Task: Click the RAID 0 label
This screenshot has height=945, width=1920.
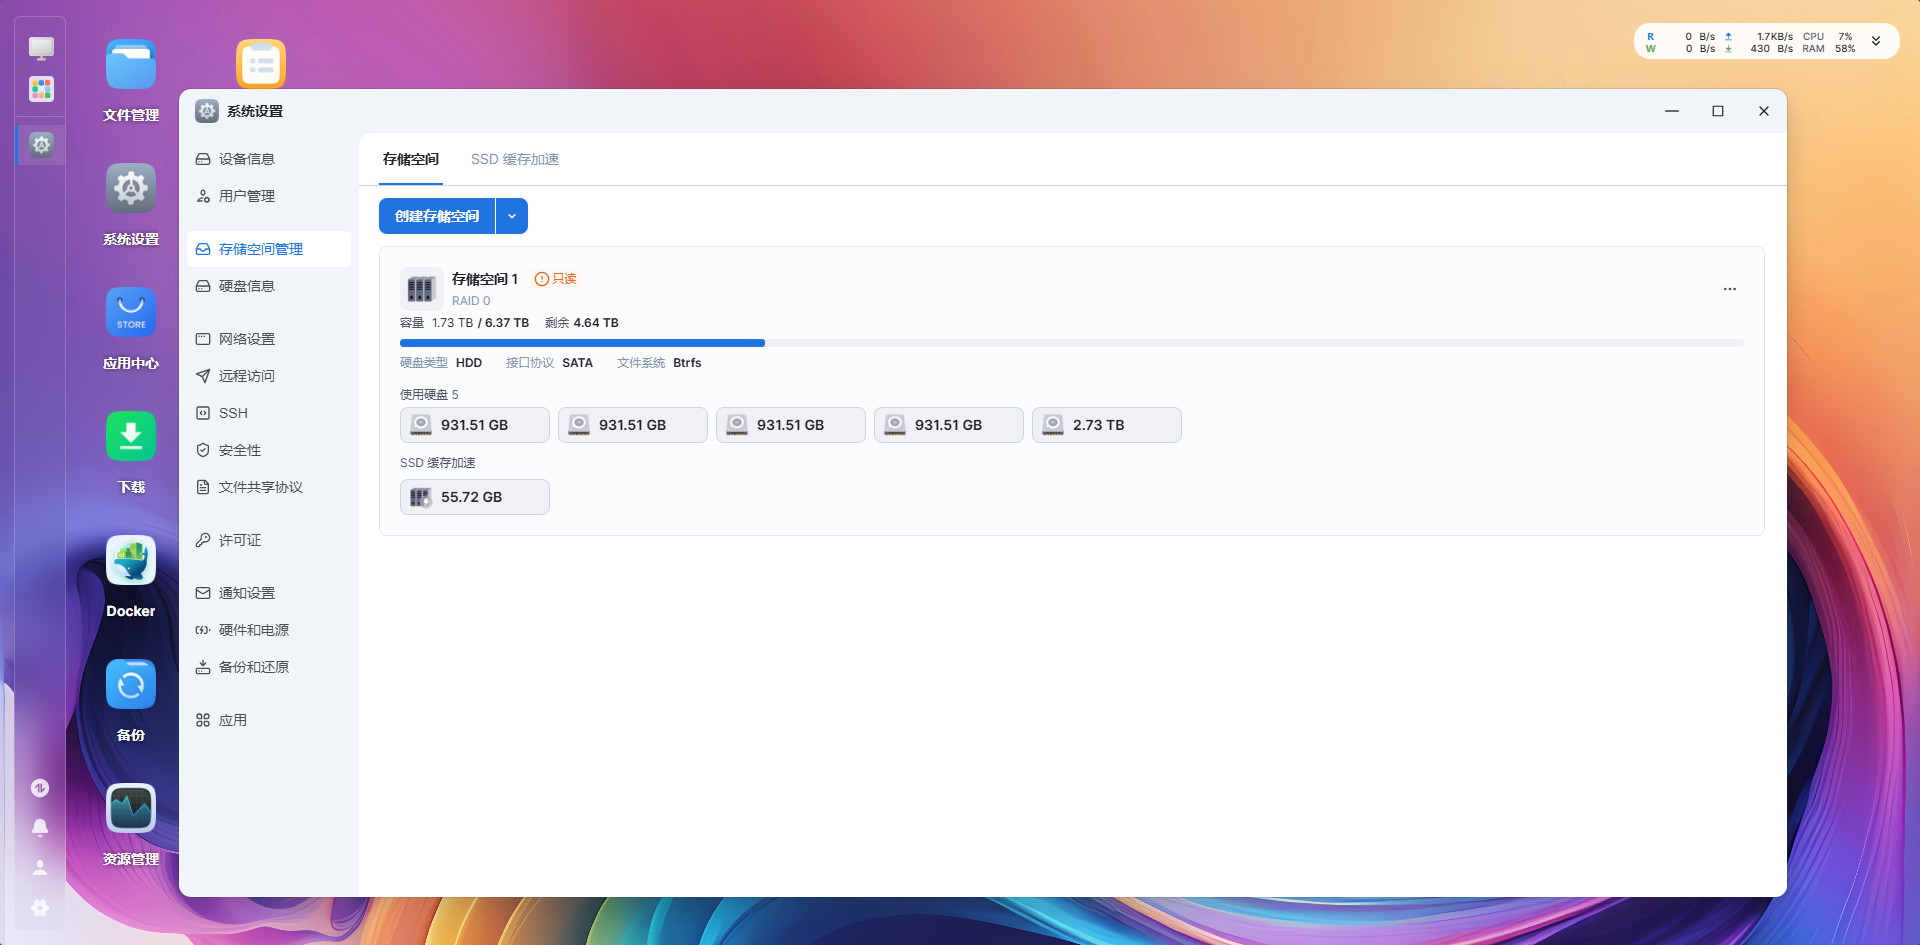Action: [471, 301]
